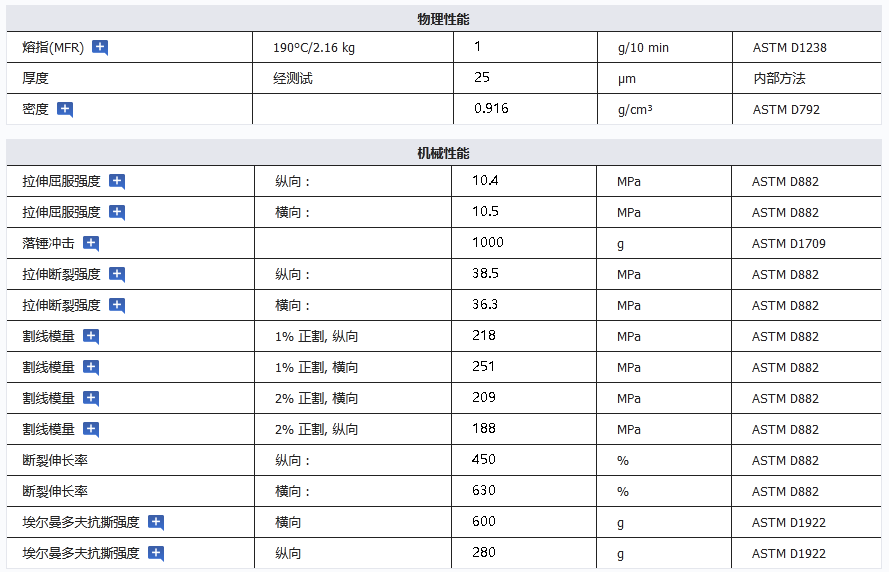
Task: Open plus icon for 拉伸断裂强度 横向 row
Action: pyautogui.click(x=117, y=305)
